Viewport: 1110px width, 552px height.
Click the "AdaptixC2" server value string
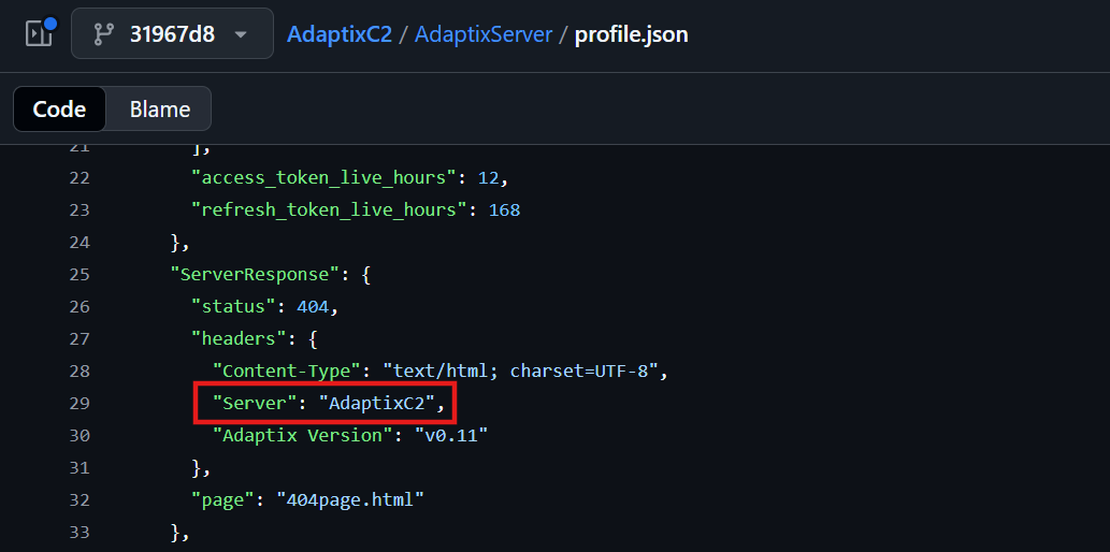click(375, 403)
